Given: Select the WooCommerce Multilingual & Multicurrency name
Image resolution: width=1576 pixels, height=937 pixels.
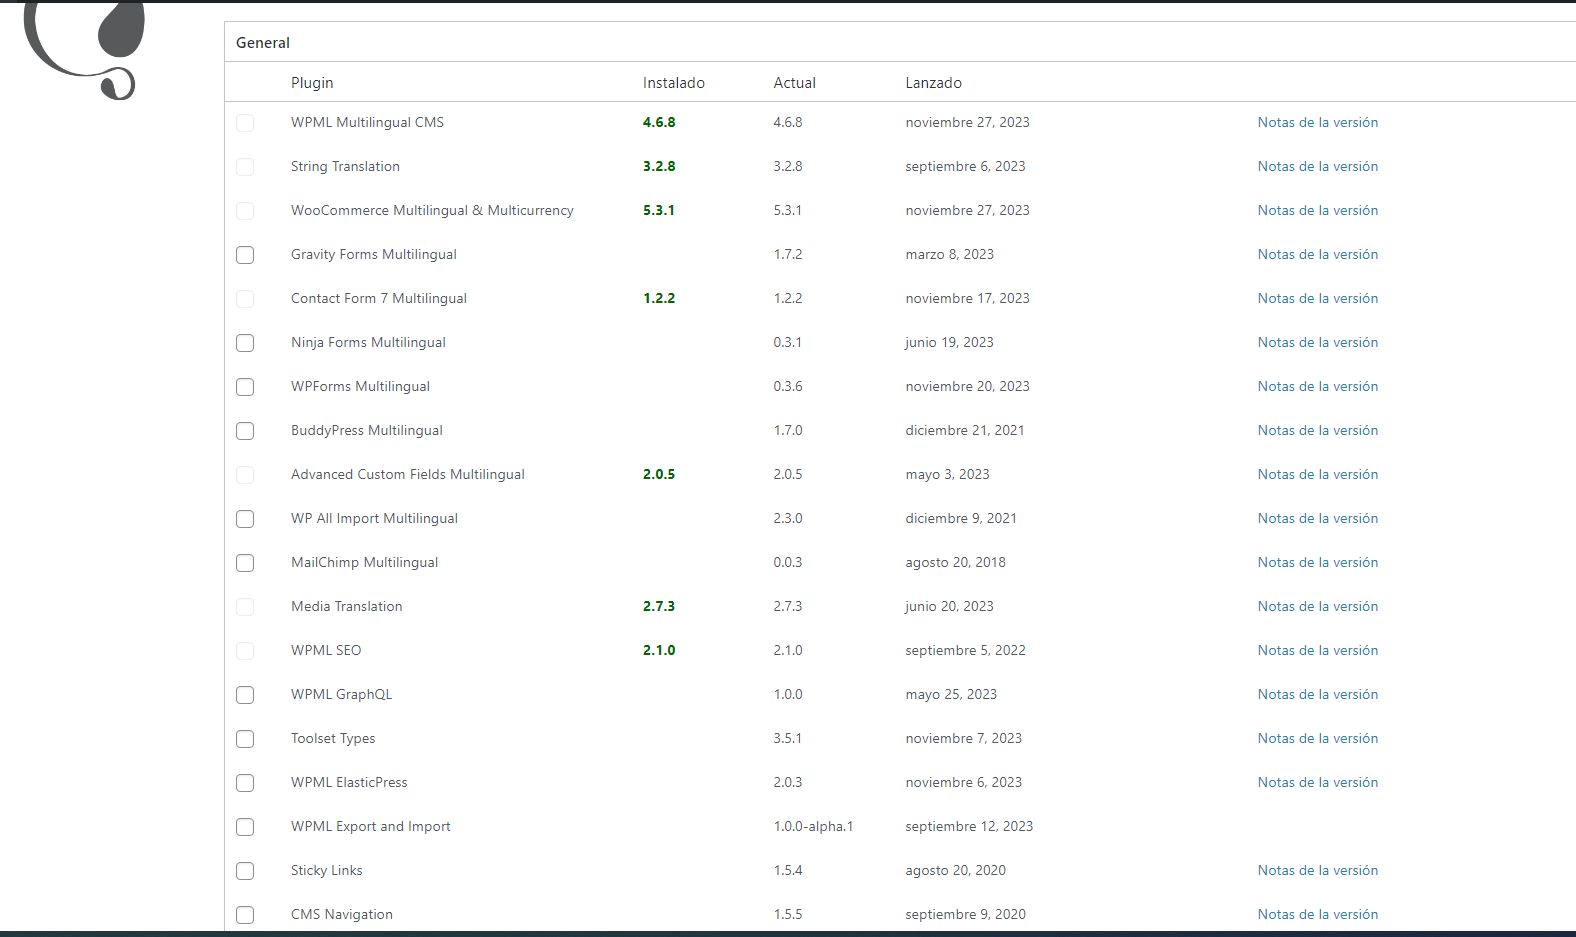Looking at the screenshot, I should coord(432,210).
